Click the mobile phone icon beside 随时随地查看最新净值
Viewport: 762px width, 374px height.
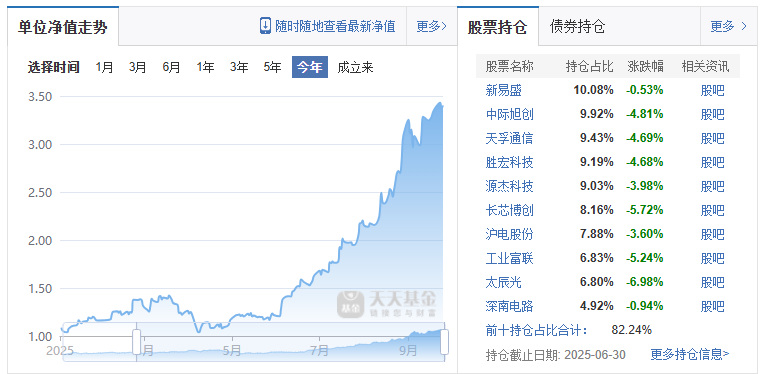pyautogui.click(x=265, y=26)
